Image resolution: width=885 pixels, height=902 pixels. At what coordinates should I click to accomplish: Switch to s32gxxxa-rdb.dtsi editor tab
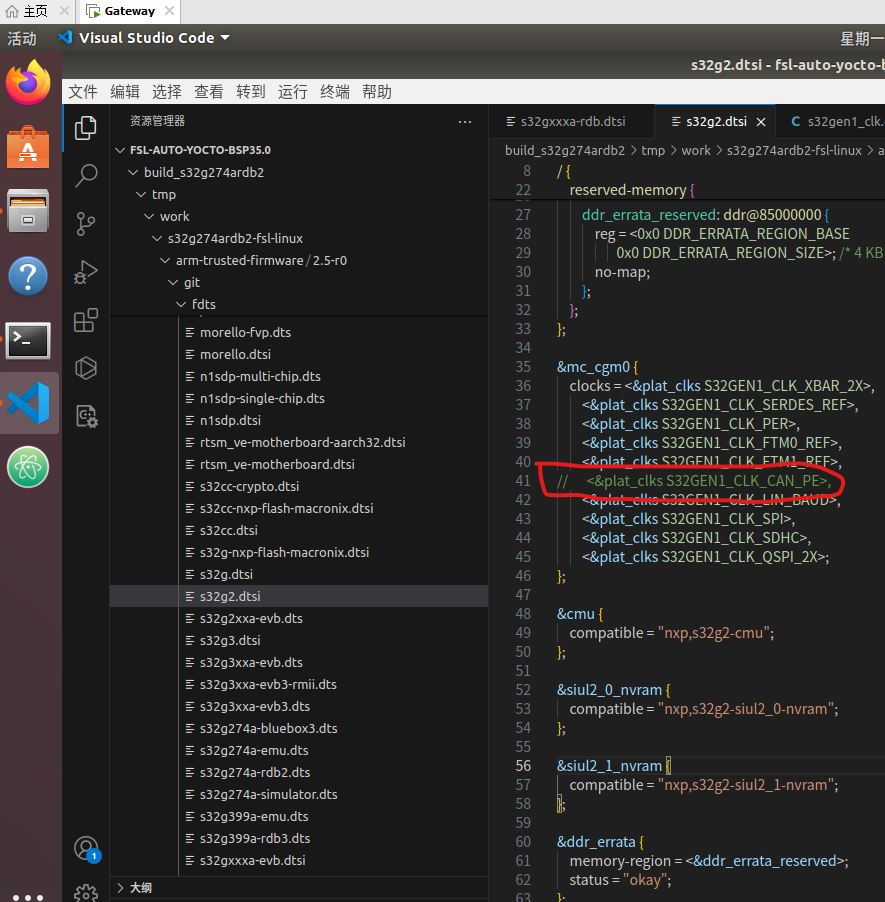571,121
